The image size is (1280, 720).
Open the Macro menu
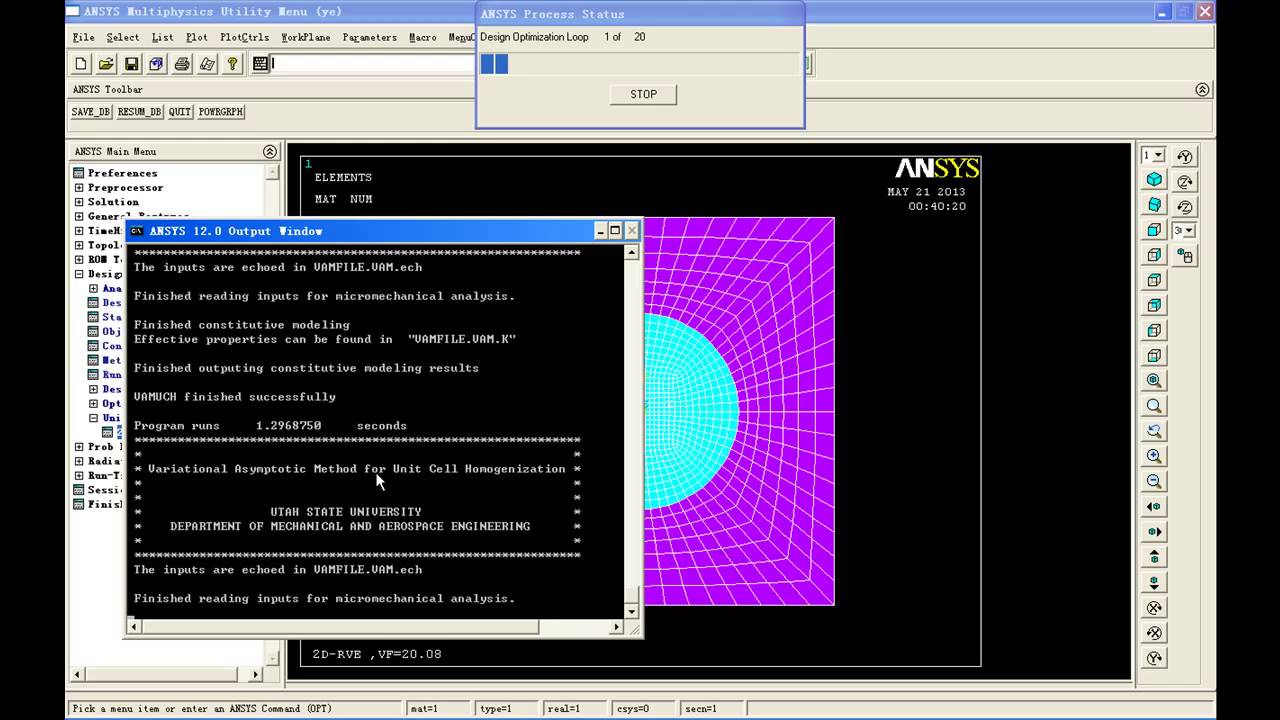[422, 37]
